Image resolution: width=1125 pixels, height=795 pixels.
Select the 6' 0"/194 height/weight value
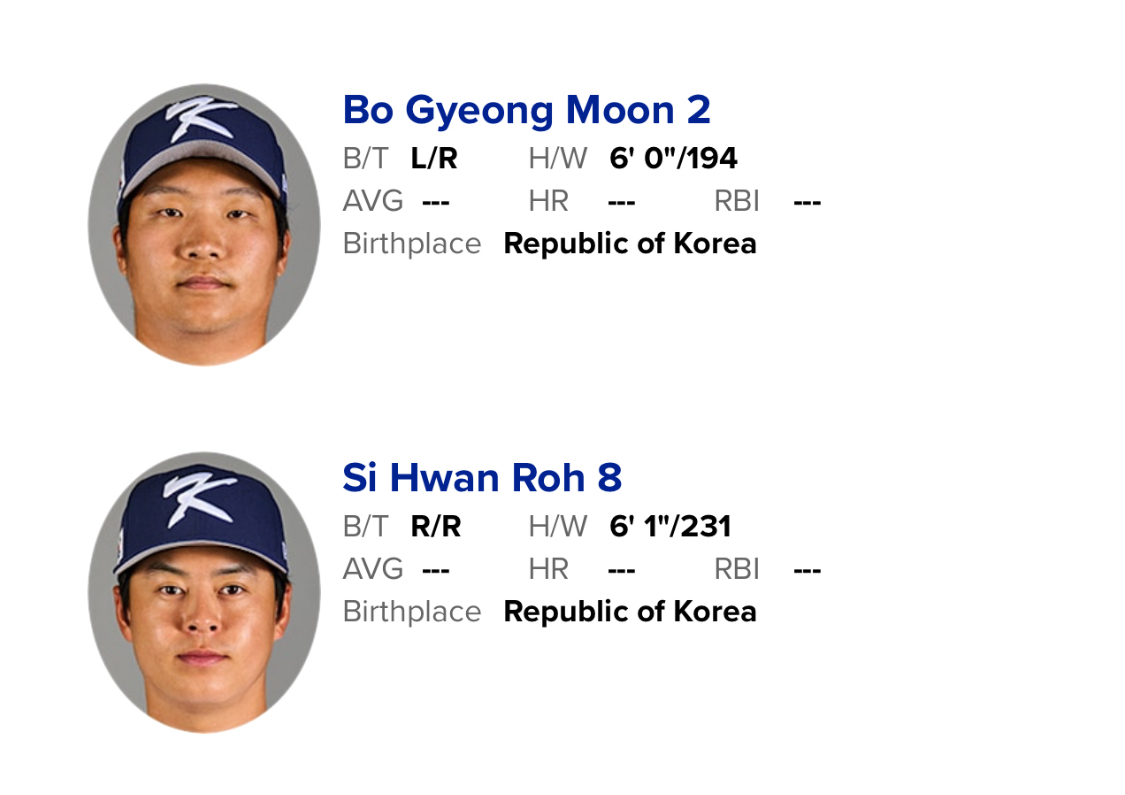(x=673, y=158)
